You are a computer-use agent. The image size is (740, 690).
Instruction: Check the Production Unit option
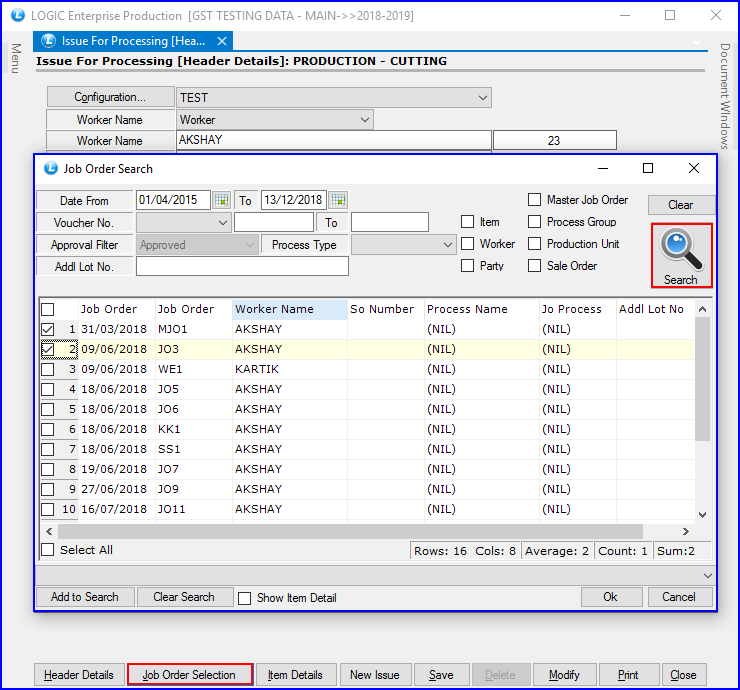pyautogui.click(x=534, y=244)
